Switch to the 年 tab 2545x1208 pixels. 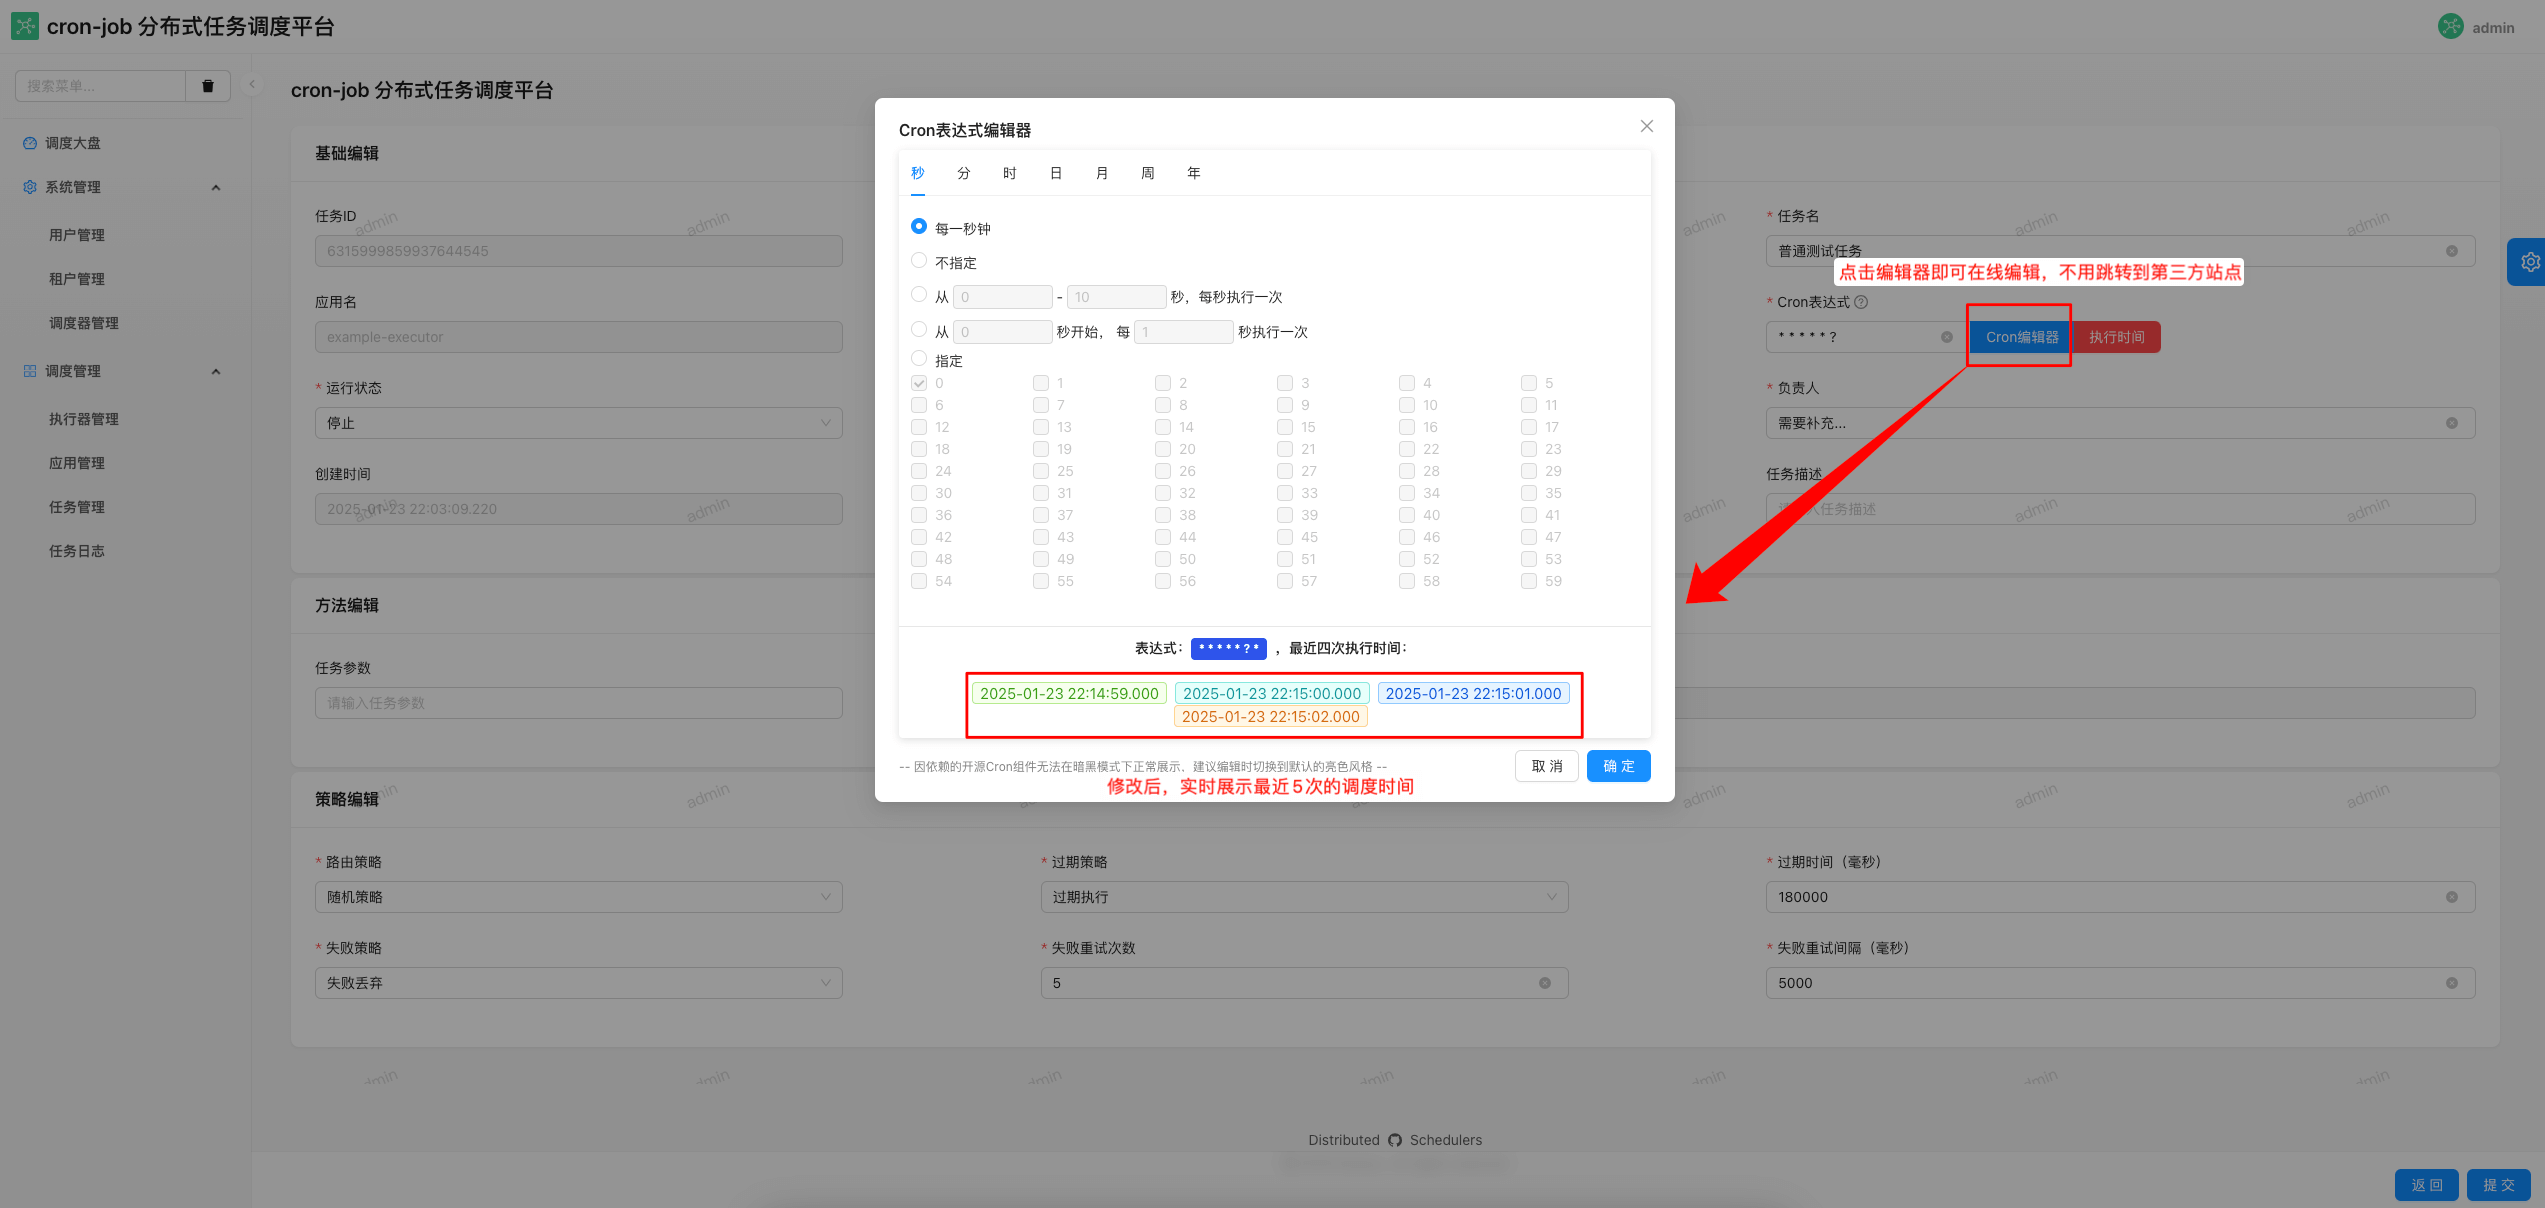tap(1194, 173)
